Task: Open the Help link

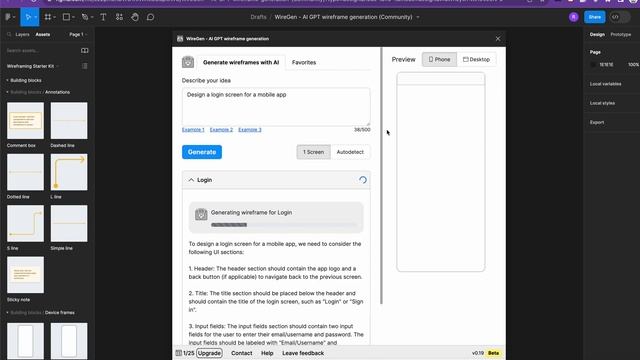Action: pos(267,353)
